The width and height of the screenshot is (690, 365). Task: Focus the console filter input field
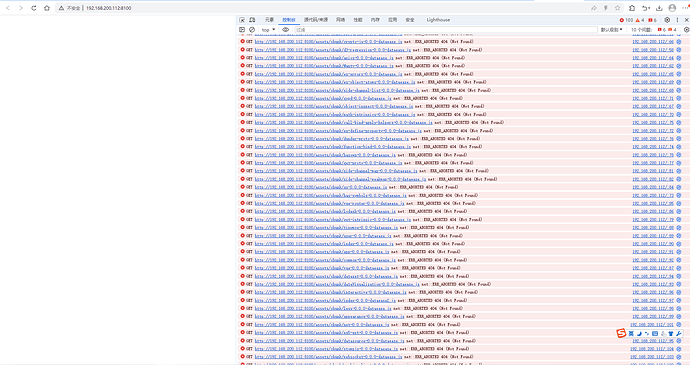click(445, 29)
